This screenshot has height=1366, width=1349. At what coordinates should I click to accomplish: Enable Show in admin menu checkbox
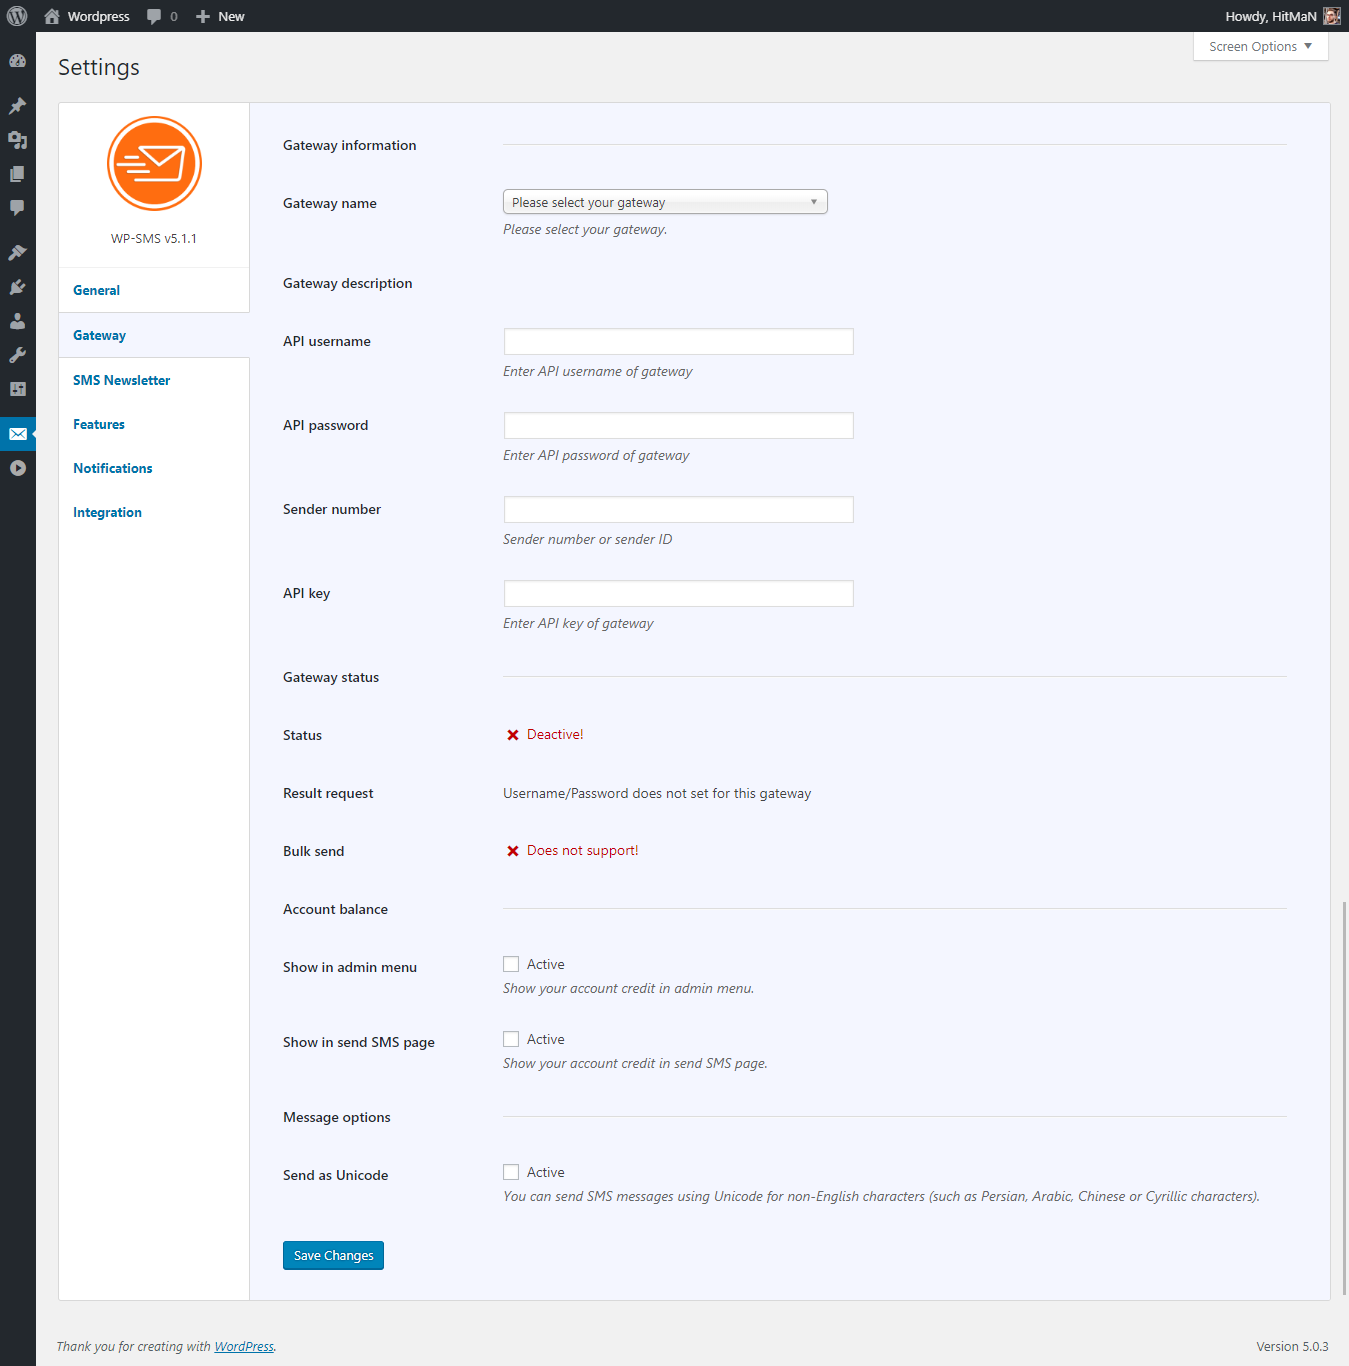[511, 964]
